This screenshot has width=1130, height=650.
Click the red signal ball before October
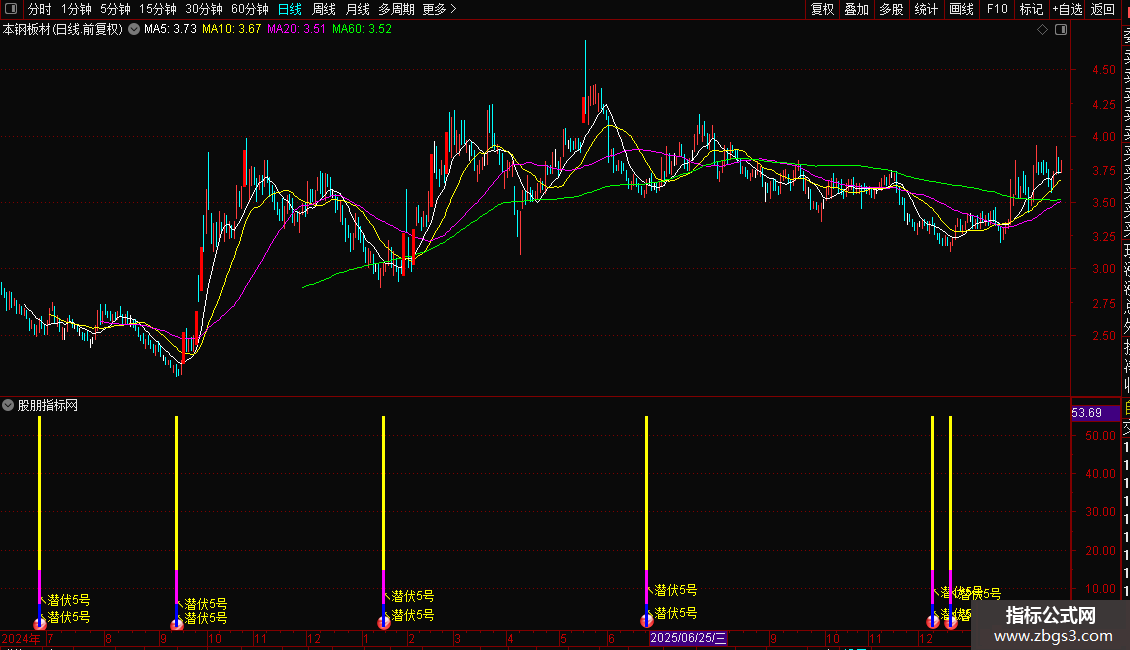tap(177, 624)
